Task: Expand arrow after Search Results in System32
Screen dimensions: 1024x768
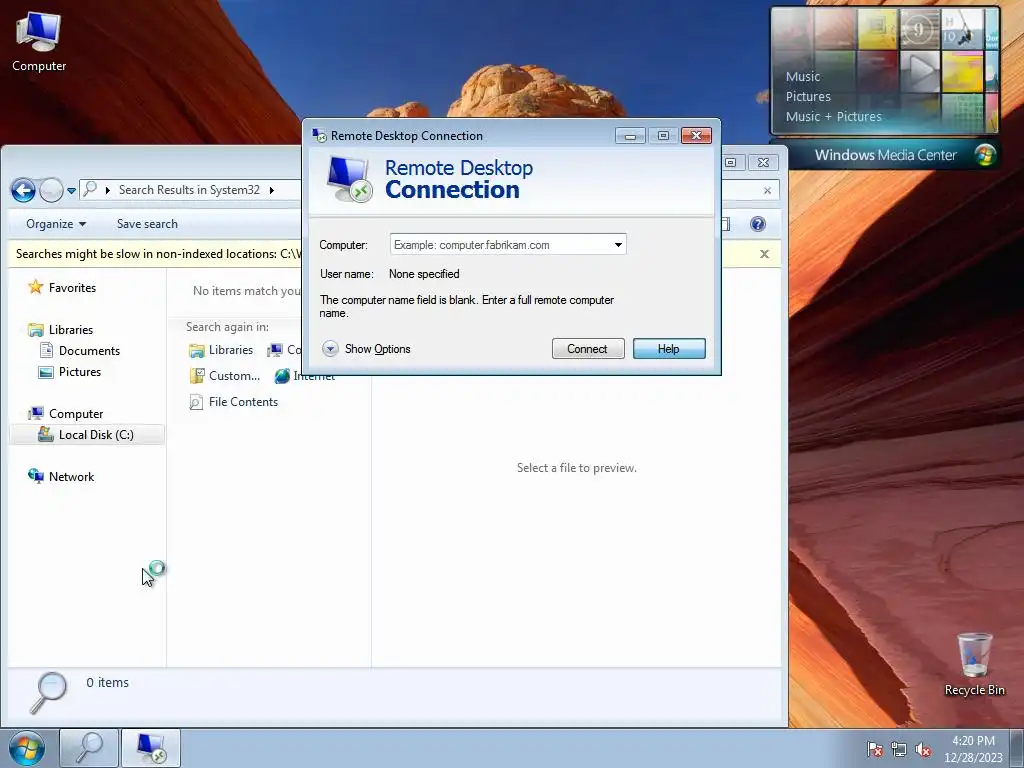Action: click(x=272, y=190)
